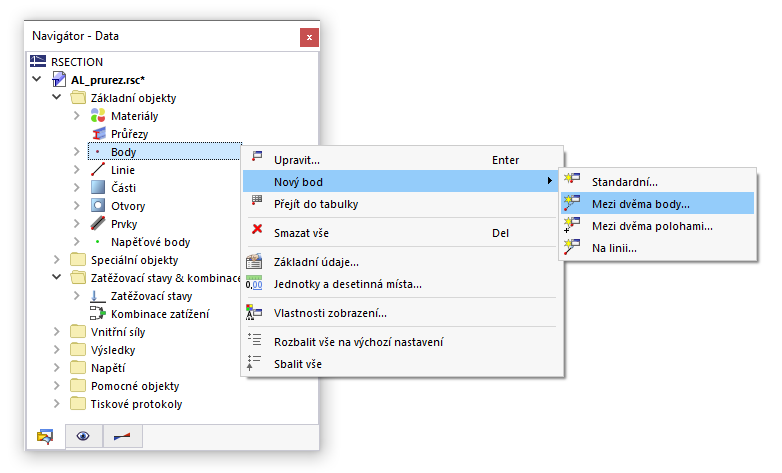Click the Kombinace zatížení icon
This screenshot has height=473, width=782.
[97, 313]
